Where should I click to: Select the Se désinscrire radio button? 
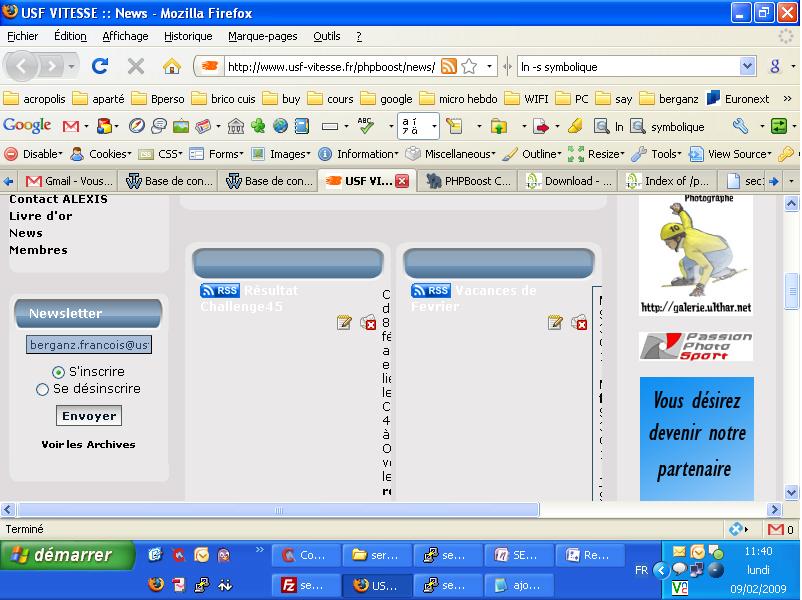coord(42,389)
